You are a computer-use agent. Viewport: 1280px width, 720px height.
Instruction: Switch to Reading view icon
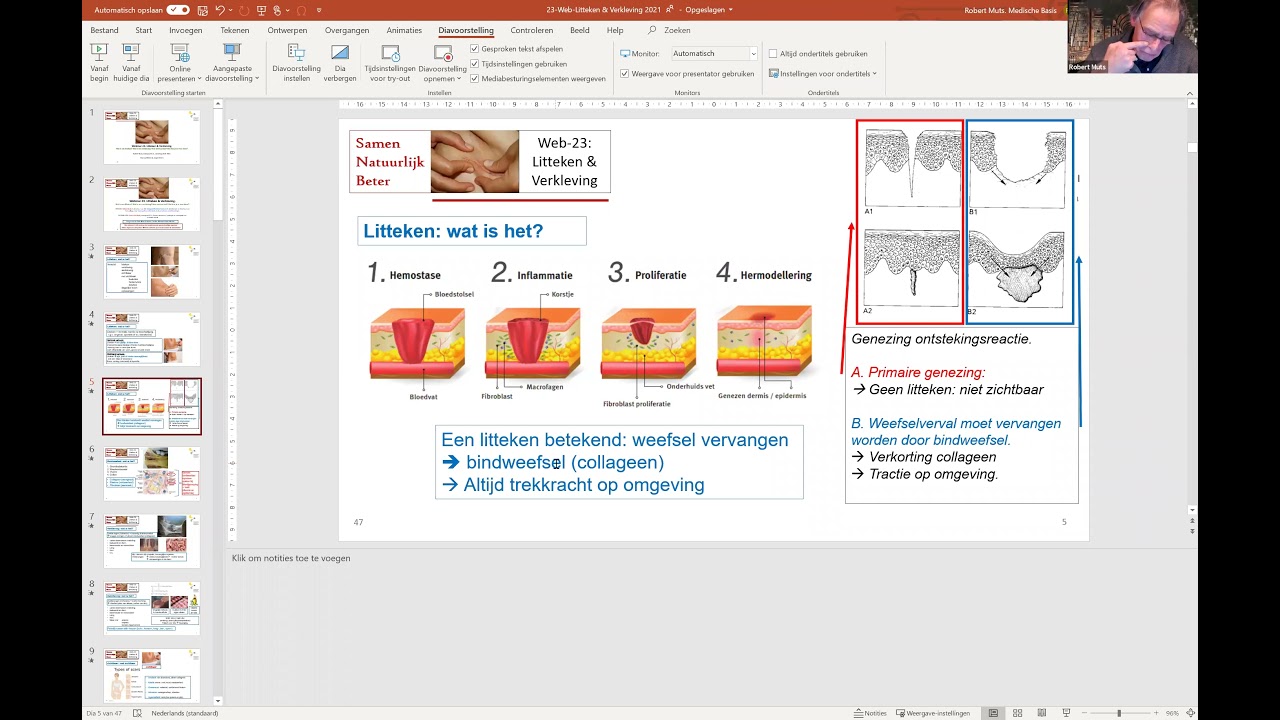pos(1043,713)
